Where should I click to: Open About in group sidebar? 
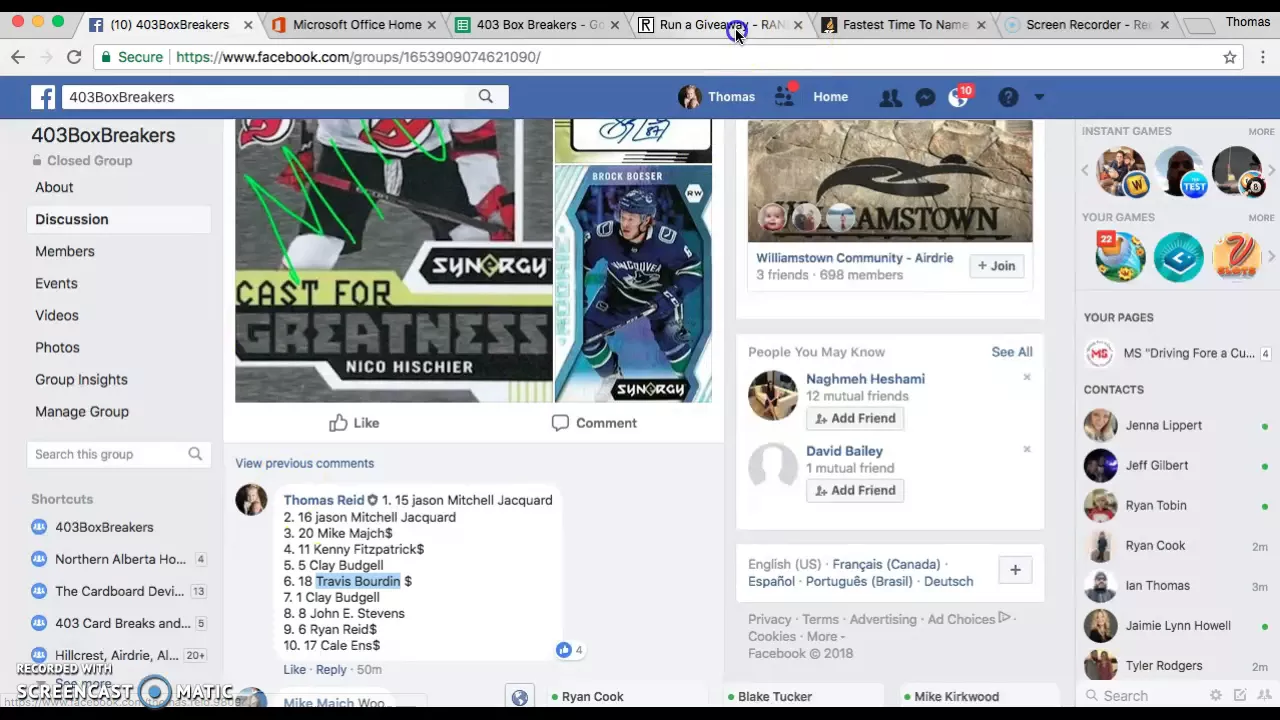pyautogui.click(x=54, y=187)
